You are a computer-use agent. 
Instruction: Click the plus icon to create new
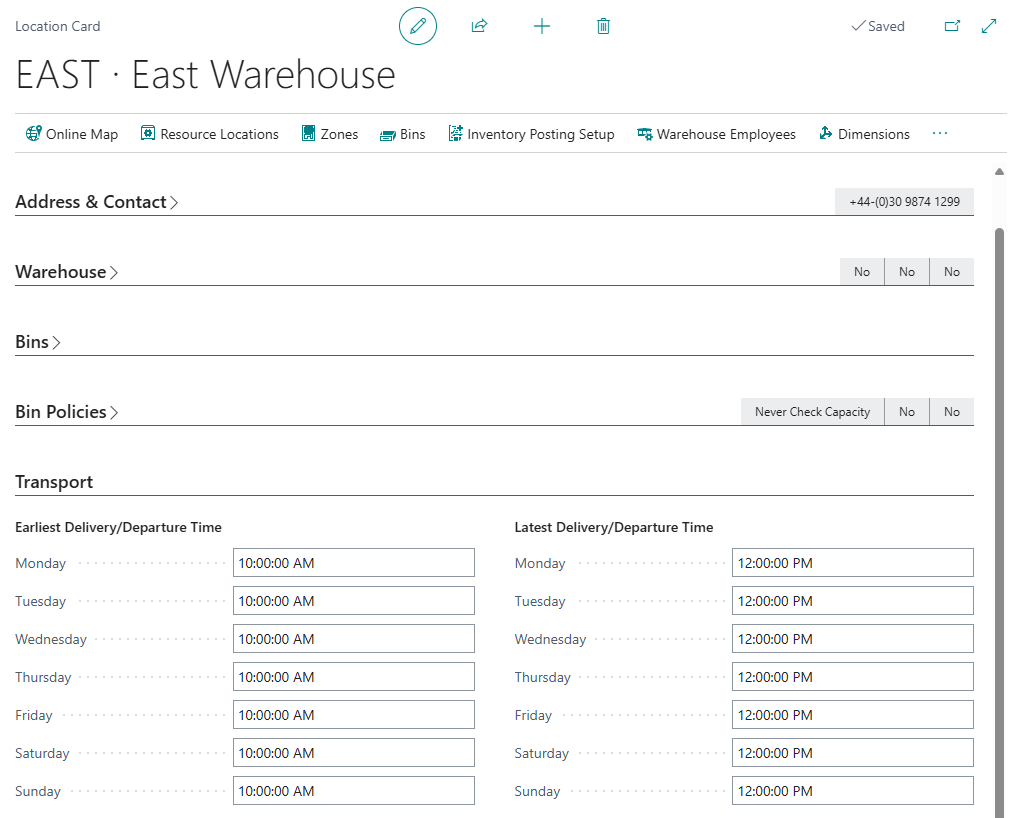point(541,26)
